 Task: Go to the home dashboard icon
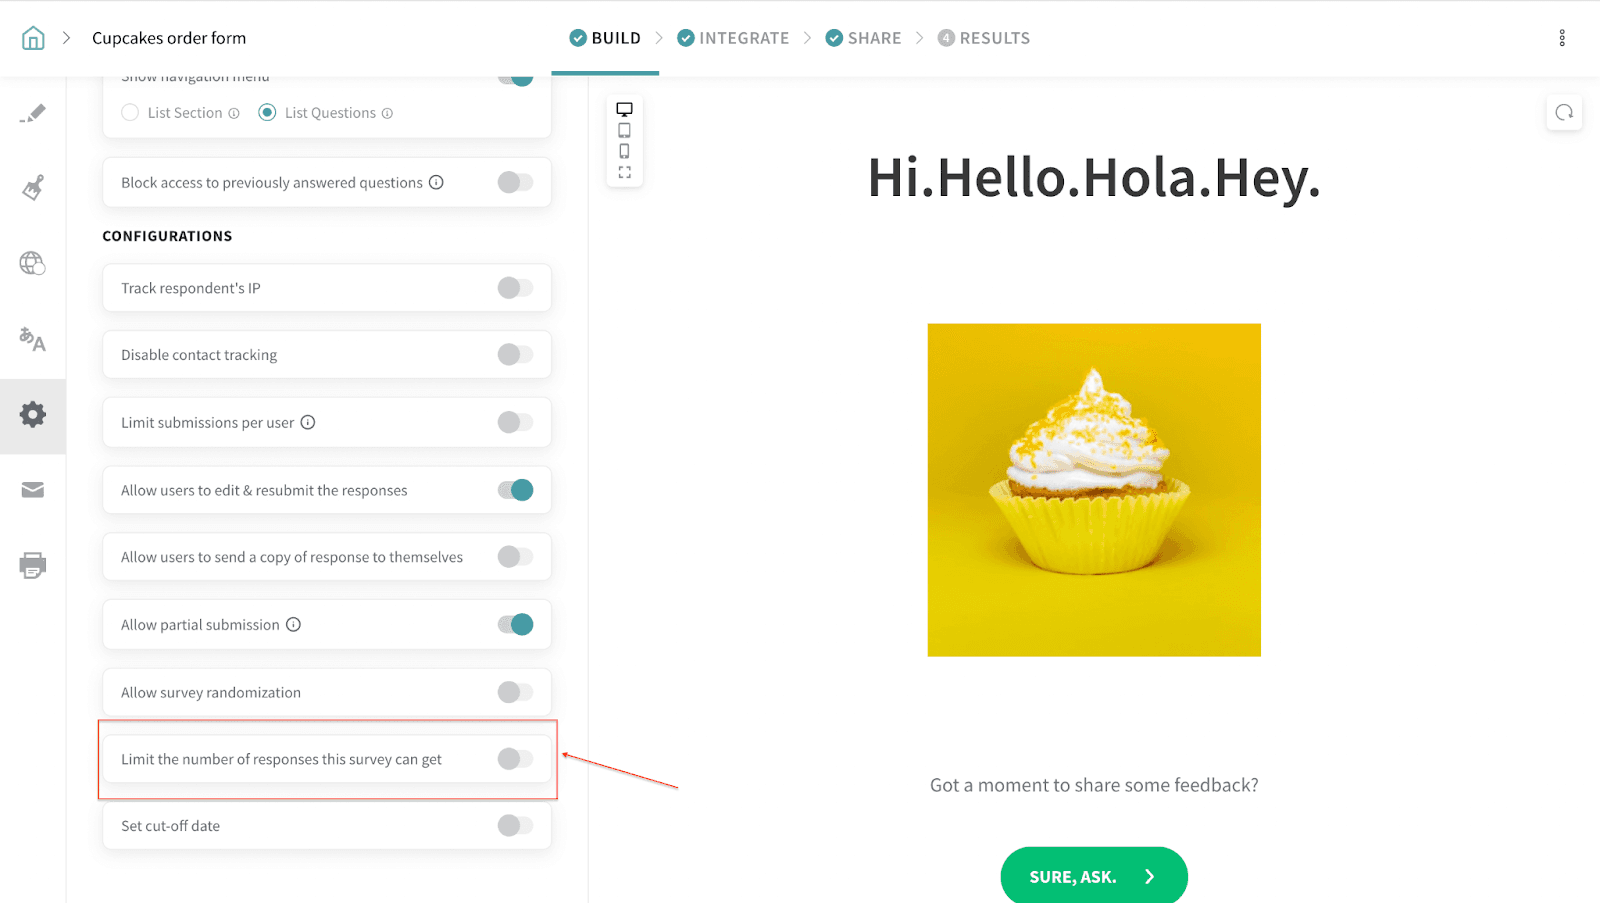tap(33, 38)
